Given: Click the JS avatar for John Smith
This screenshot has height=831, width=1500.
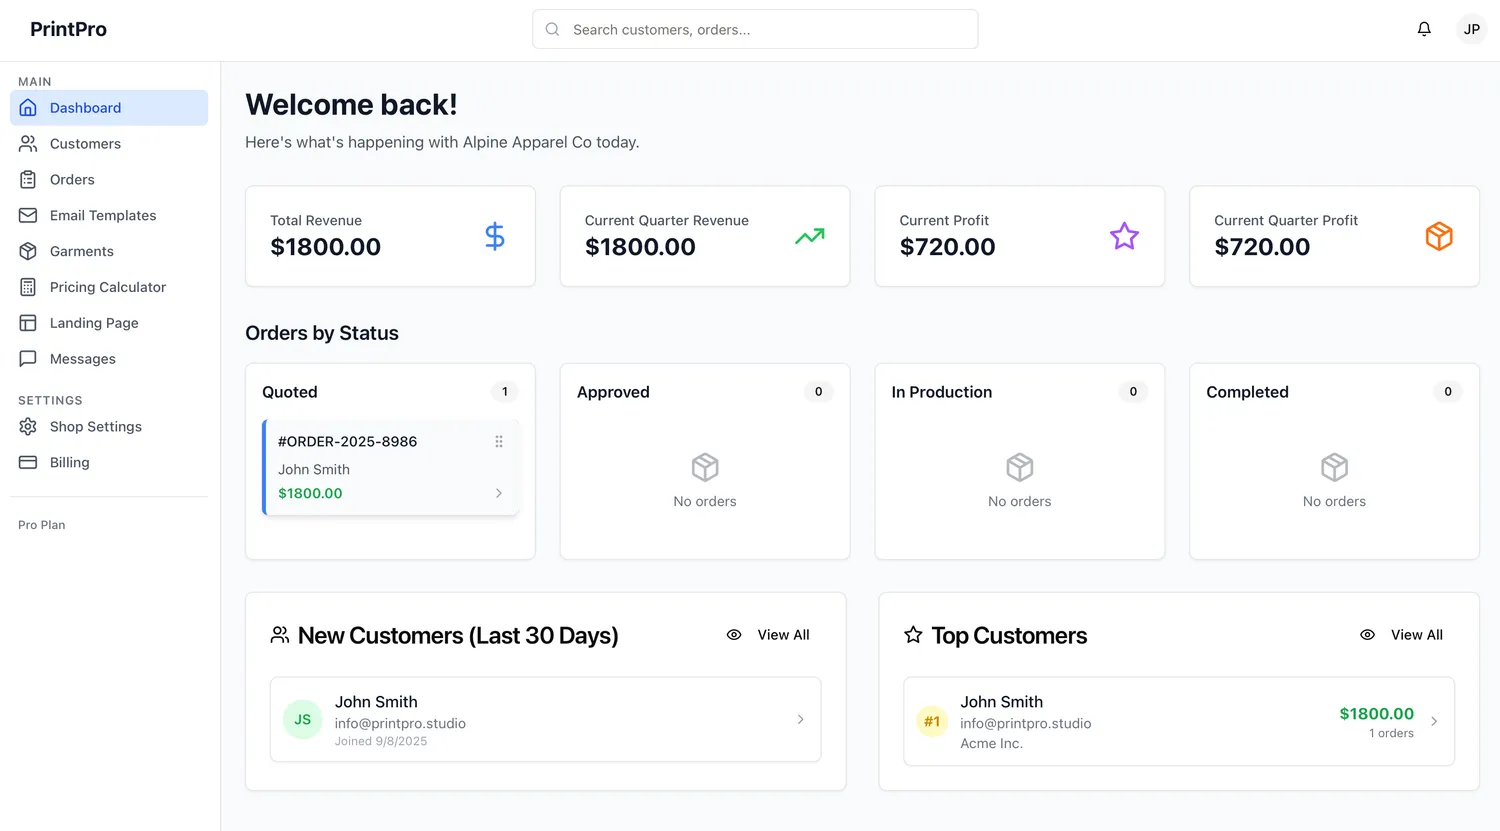Looking at the screenshot, I should pos(302,720).
